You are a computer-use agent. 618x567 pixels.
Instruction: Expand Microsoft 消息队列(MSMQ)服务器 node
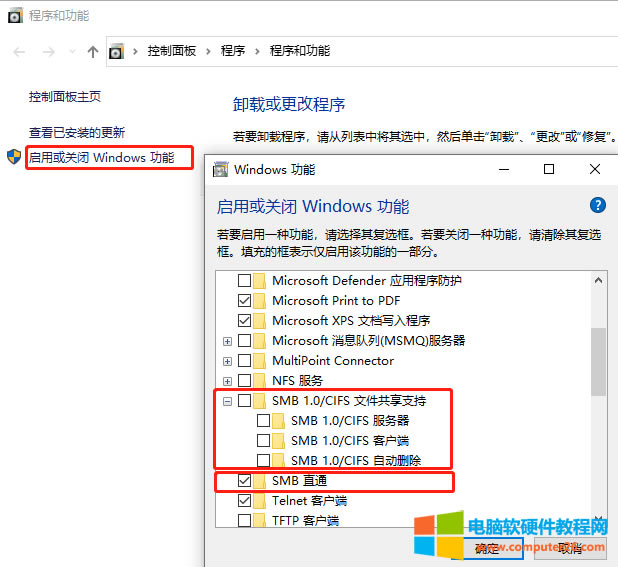[x=227, y=341]
